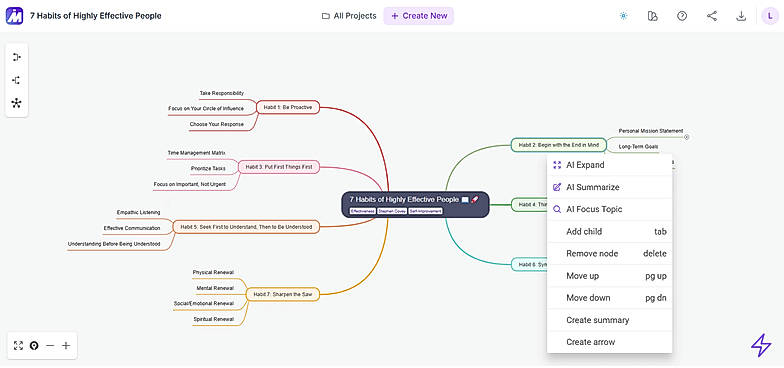
Task: Click the Mapify app logo
Action: (14, 16)
